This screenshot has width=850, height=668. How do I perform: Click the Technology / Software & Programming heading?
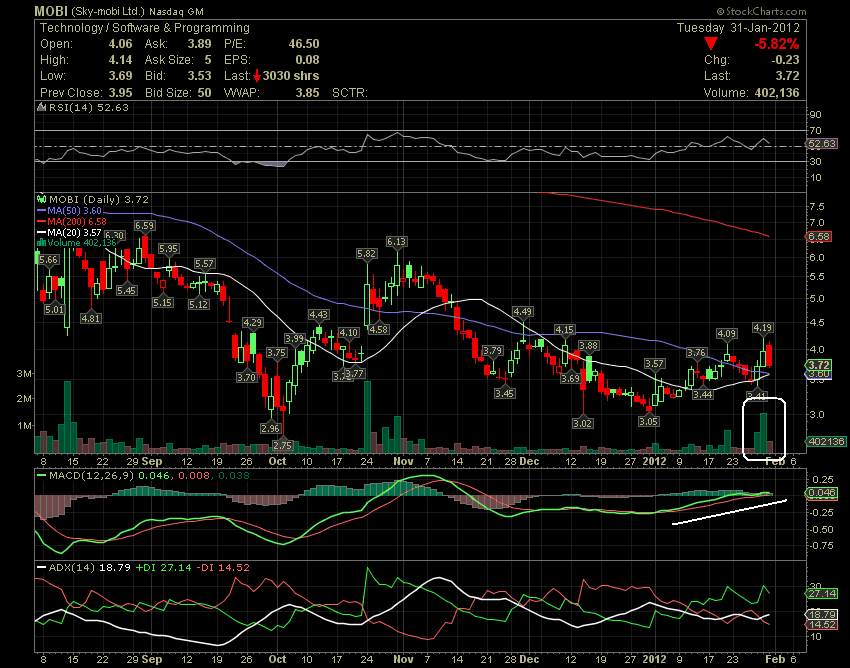[x=145, y=28]
